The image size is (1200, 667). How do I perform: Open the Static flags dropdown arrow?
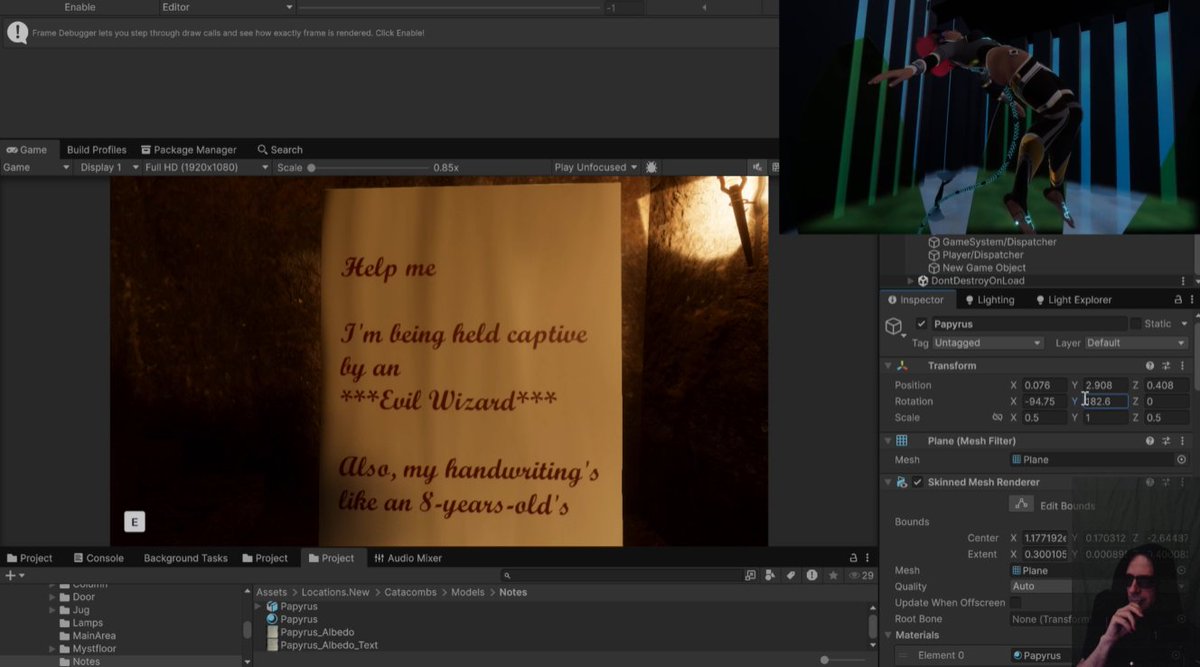coord(1184,324)
